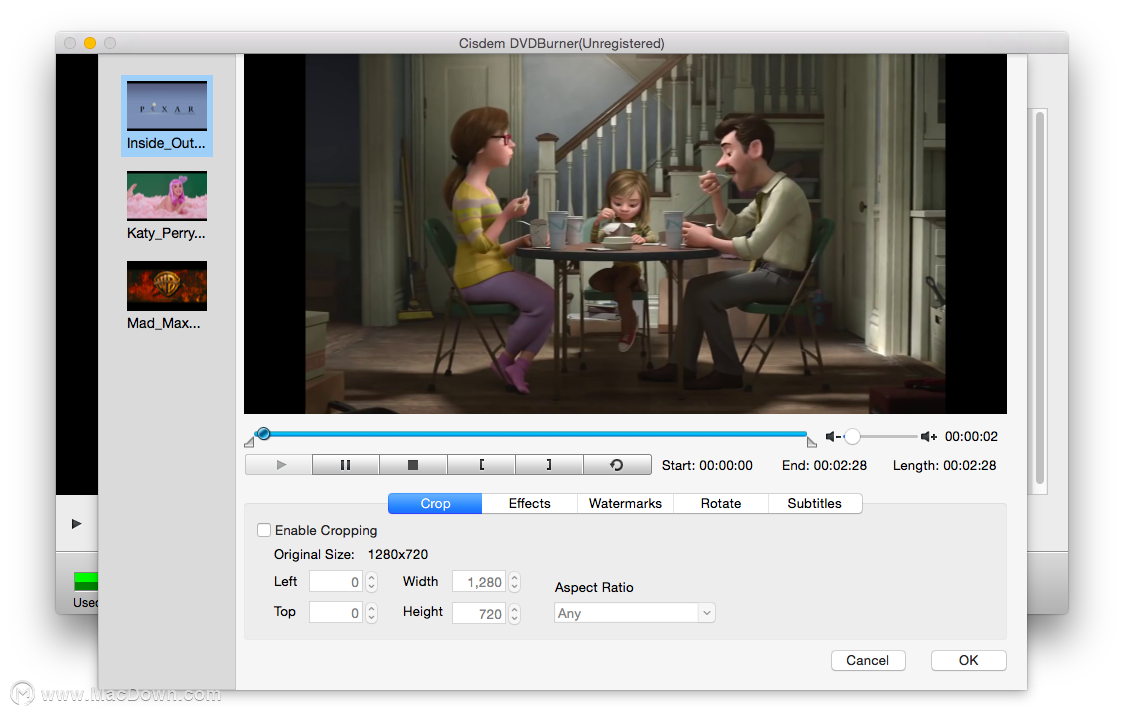Click the volume up speaker icon
The height and width of the screenshot is (711, 1124).
point(929,436)
